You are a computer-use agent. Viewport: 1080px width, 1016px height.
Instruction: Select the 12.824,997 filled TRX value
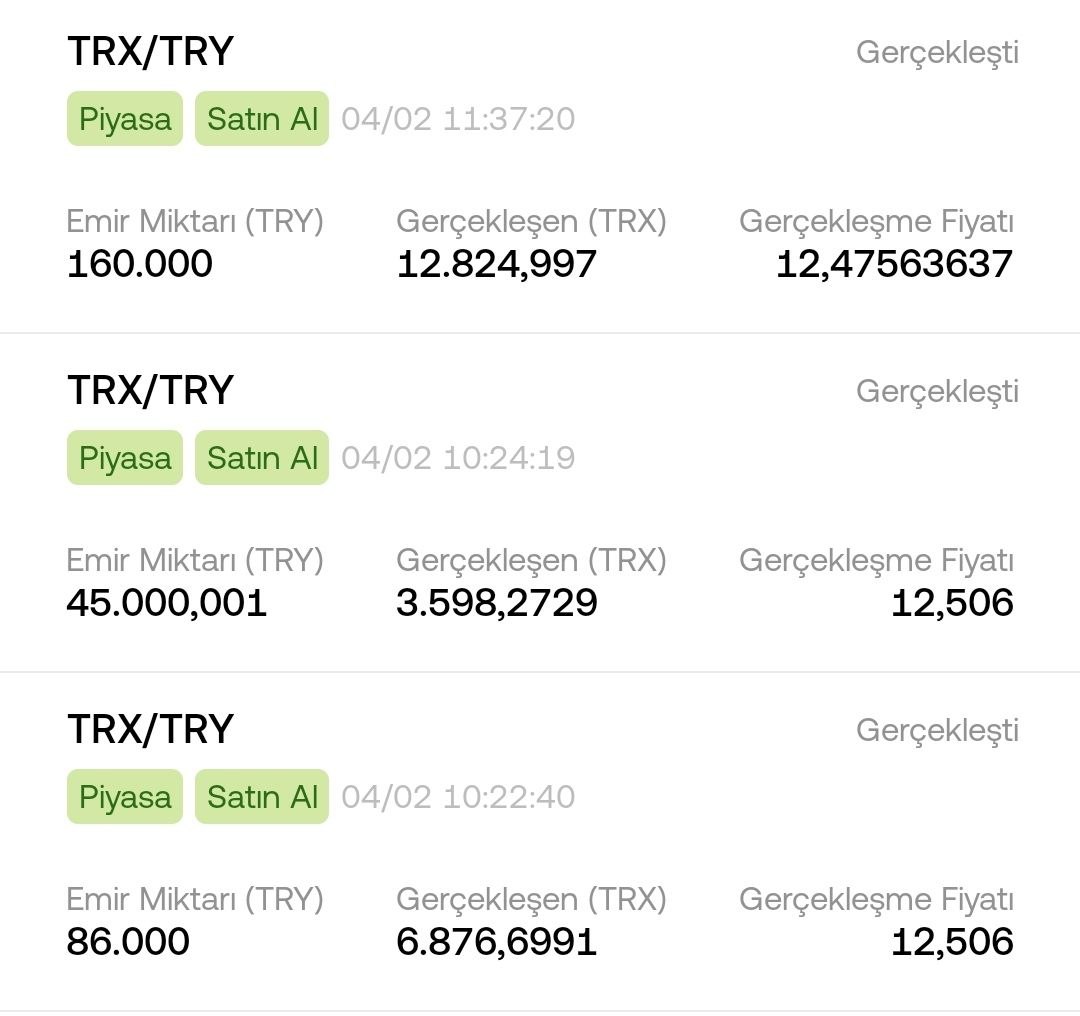point(497,264)
